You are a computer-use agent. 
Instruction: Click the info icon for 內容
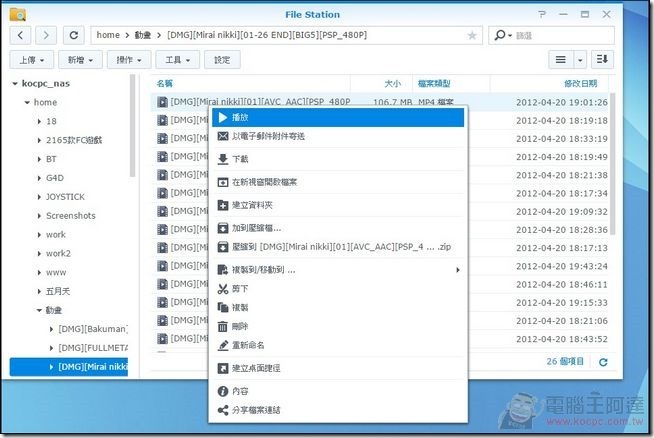point(223,391)
